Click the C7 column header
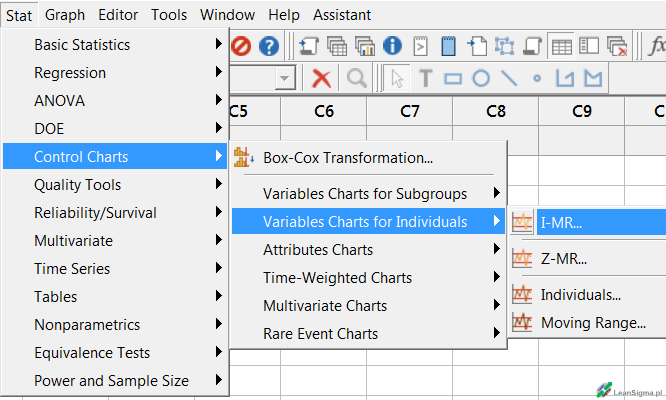 [410, 111]
